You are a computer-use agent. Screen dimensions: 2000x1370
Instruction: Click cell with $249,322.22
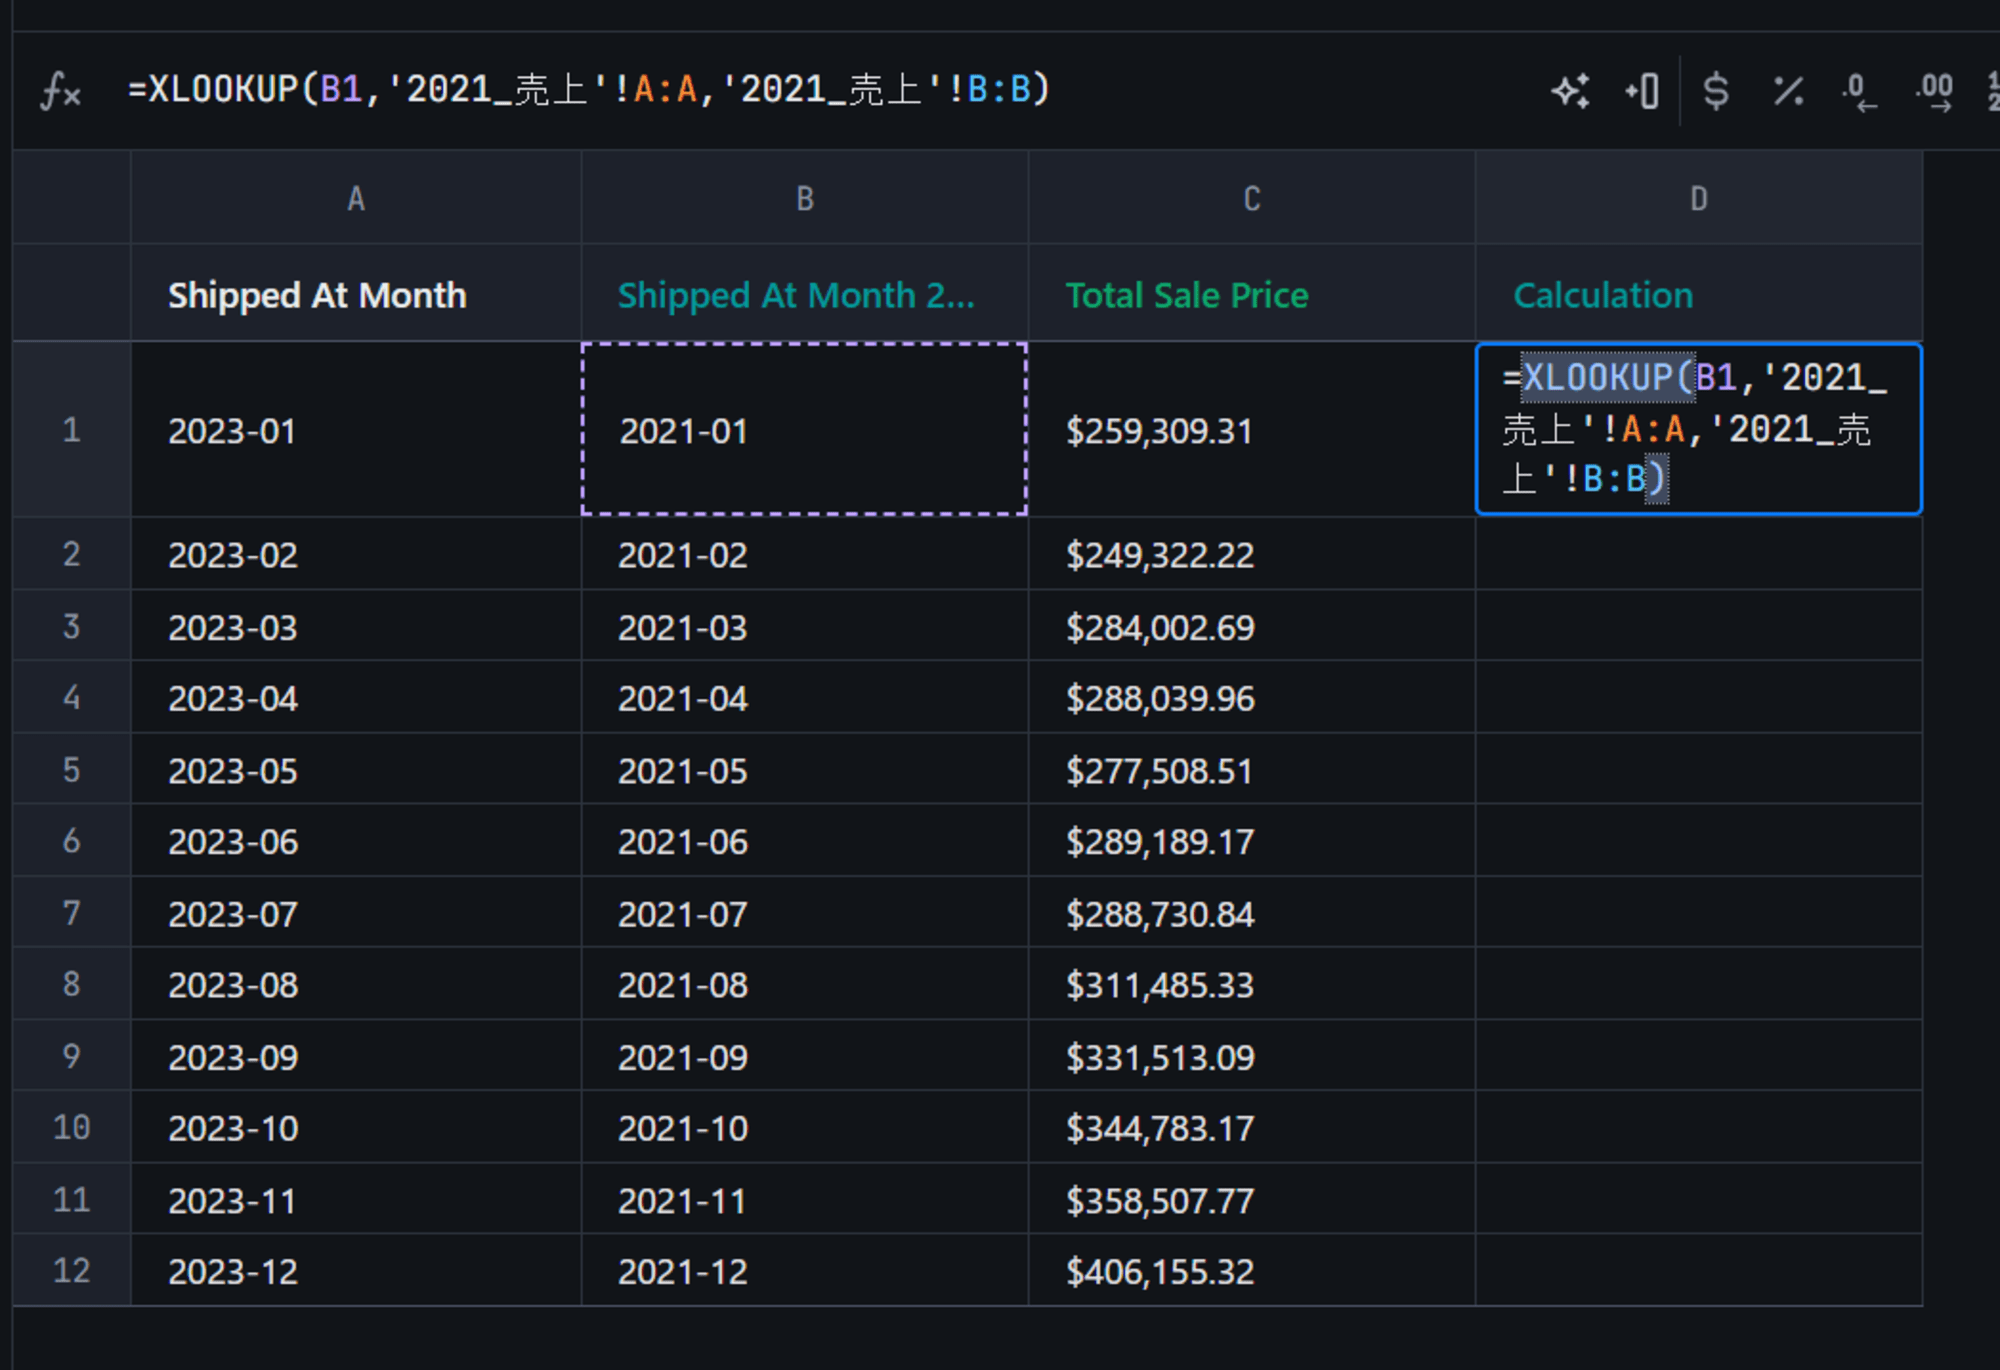click(1252, 554)
